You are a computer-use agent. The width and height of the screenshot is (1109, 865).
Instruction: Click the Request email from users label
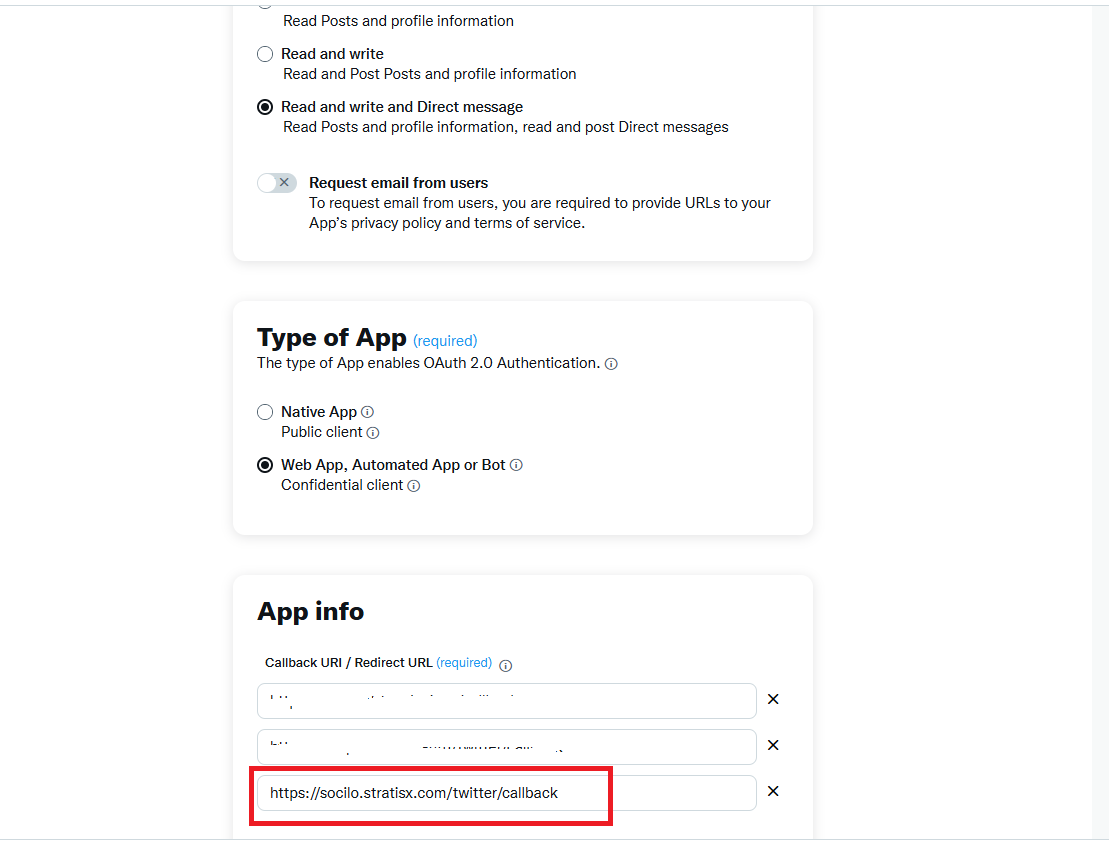point(398,183)
